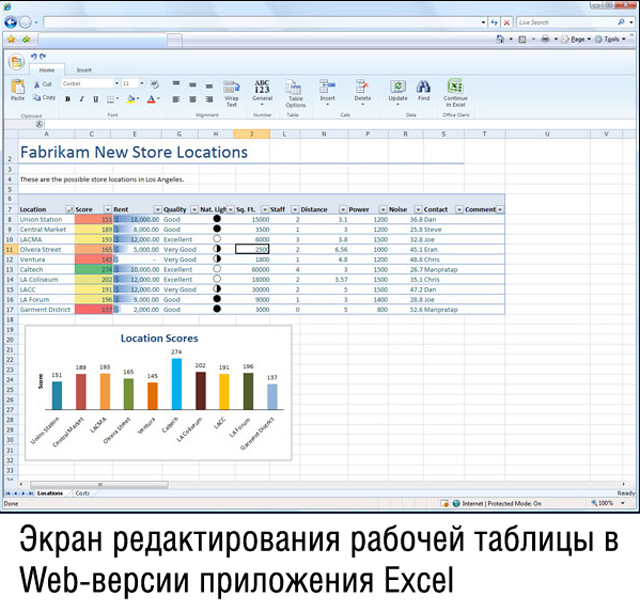Open the borders button in the Font group

click(112, 99)
